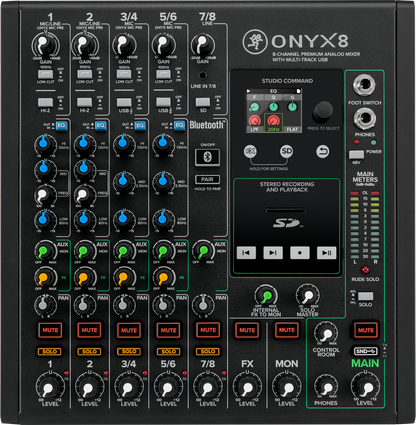Toggle the 48V phantom power switch
Viewport: 416px width, 425px height.
pyautogui.click(x=356, y=154)
